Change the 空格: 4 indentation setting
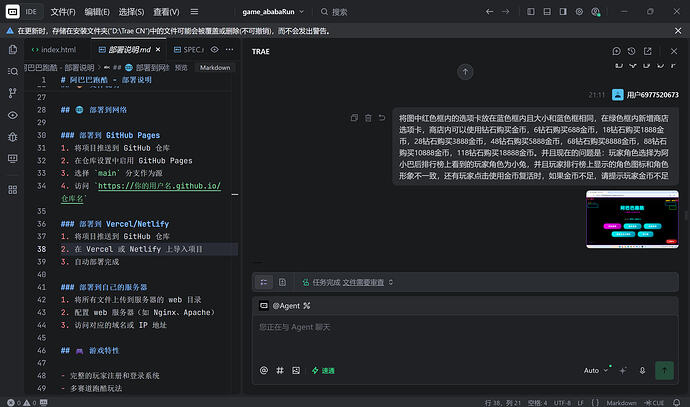690x407 pixels. click(537, 403)
